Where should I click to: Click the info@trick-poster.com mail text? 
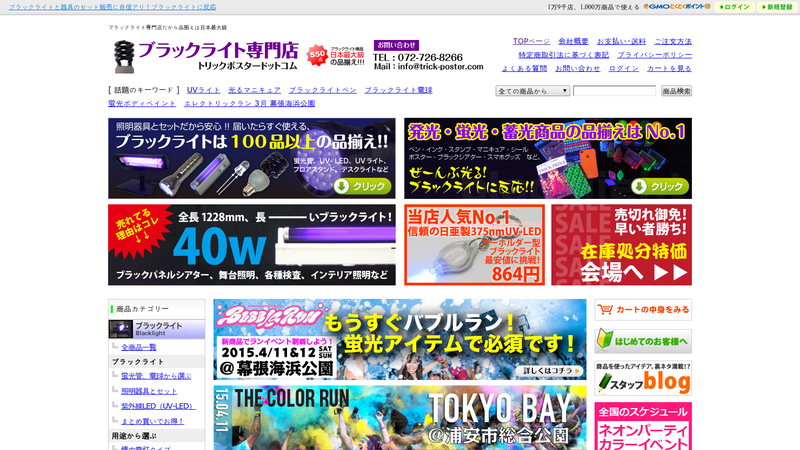point(441,66)
